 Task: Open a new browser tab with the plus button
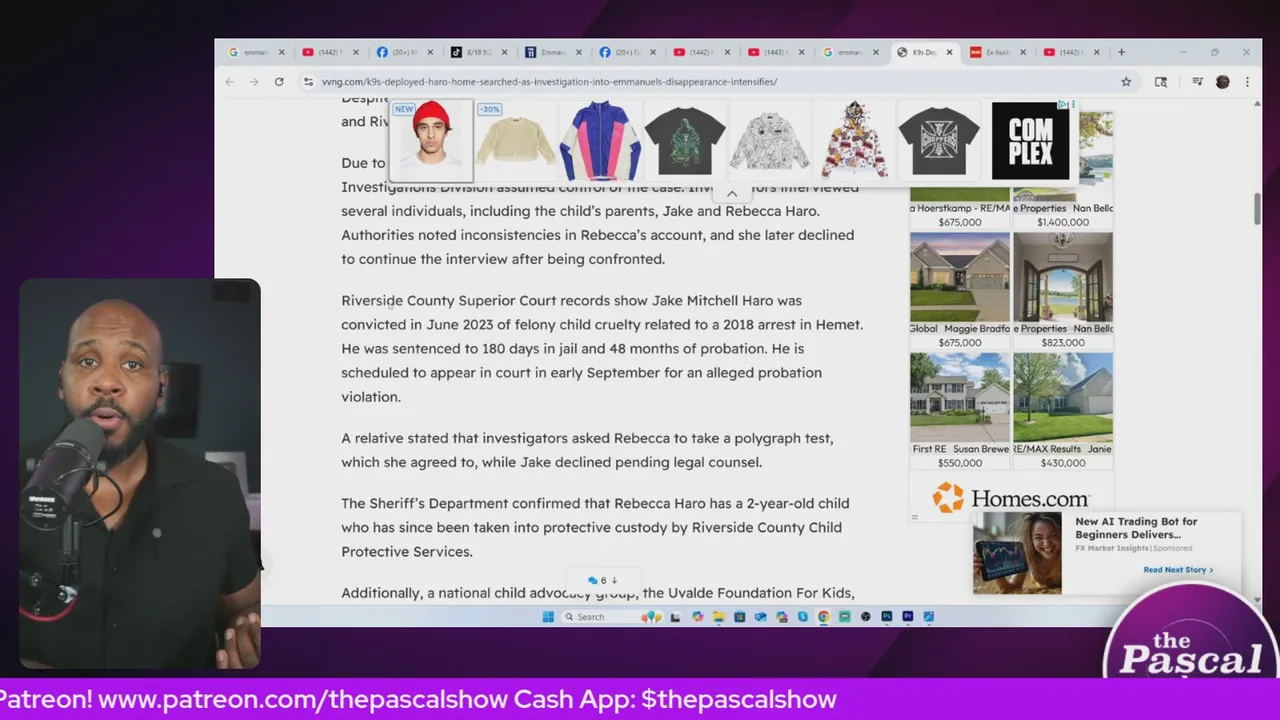[x=1121, y=52]
